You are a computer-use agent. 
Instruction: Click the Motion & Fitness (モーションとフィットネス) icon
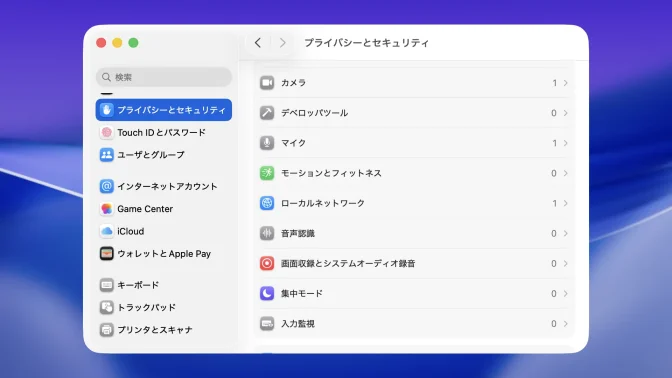(267, 173)
